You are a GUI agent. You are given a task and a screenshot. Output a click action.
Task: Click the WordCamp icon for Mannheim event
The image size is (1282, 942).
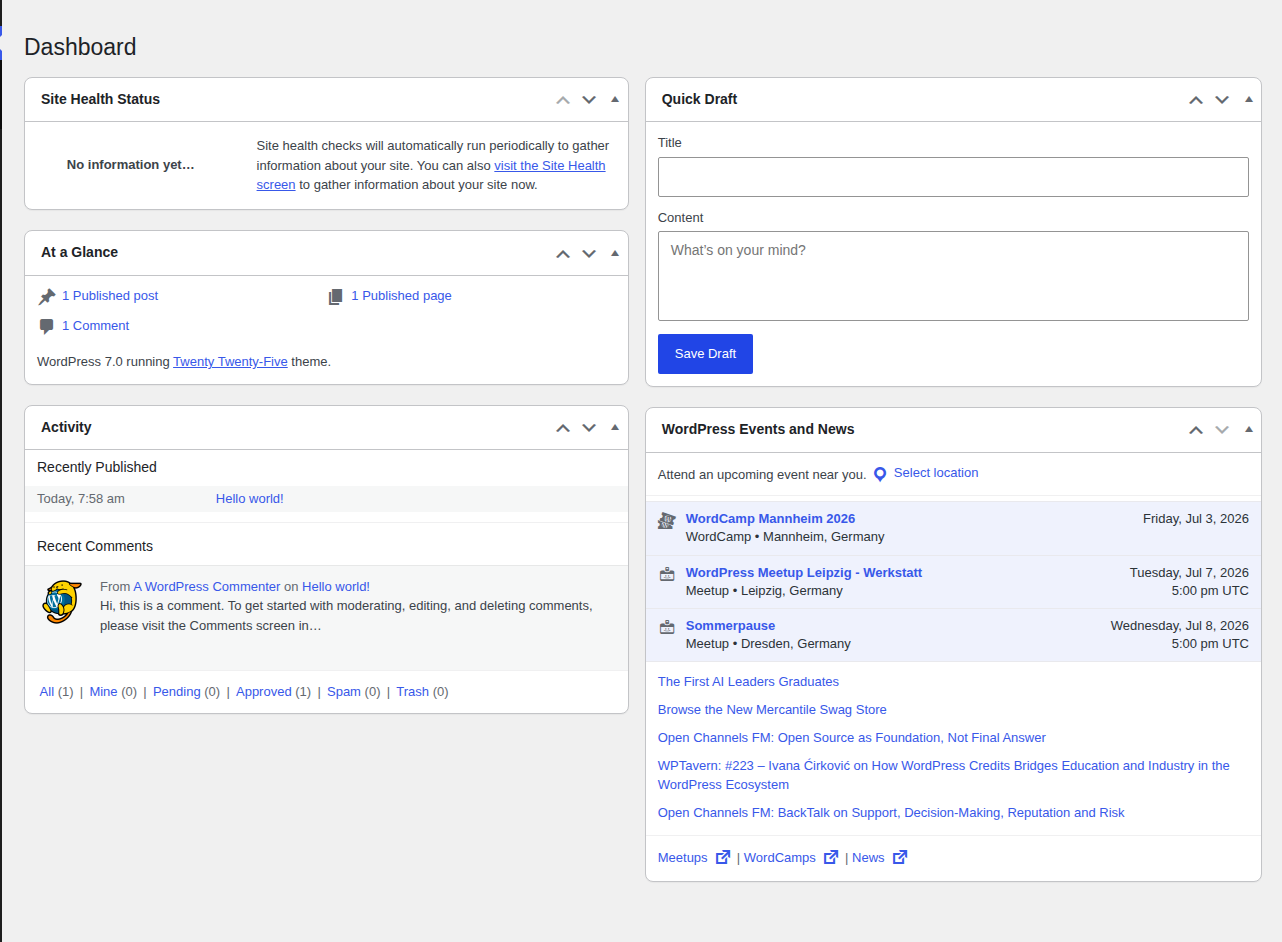(667, 521)
